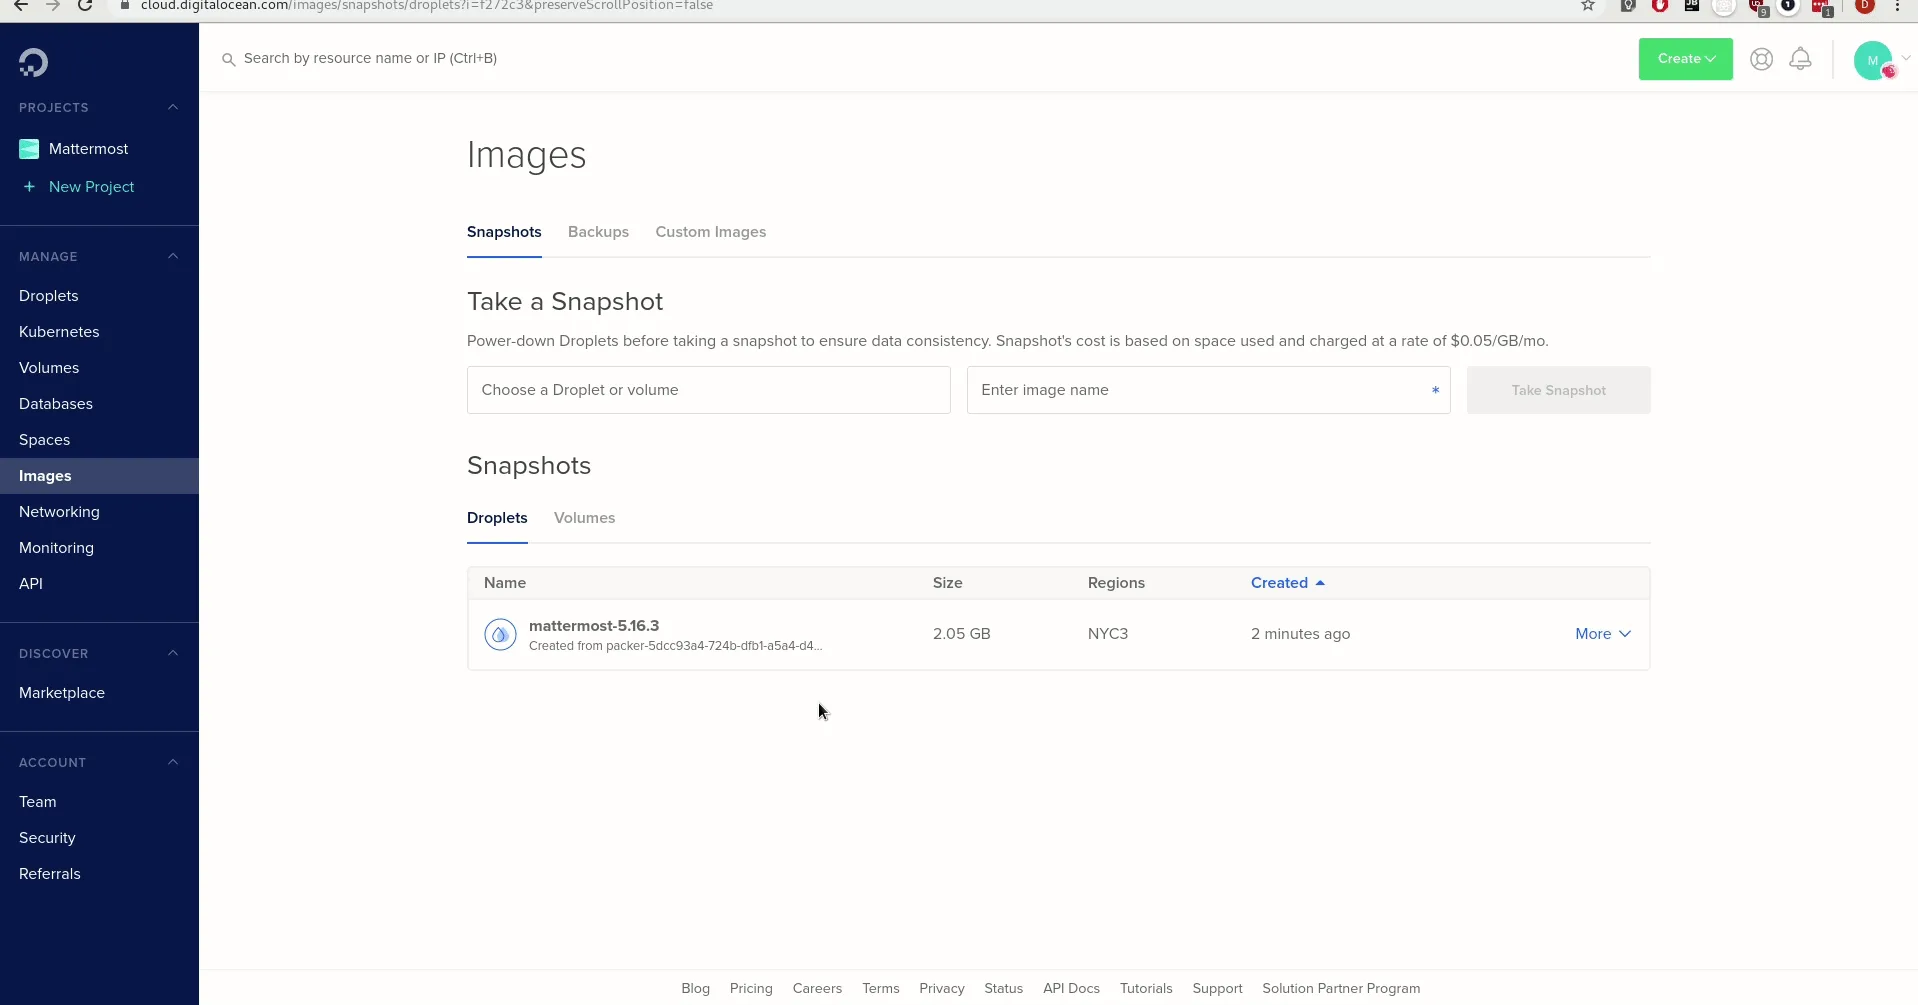Click the DigitalOcean logo icon

(x=33, y=63)
